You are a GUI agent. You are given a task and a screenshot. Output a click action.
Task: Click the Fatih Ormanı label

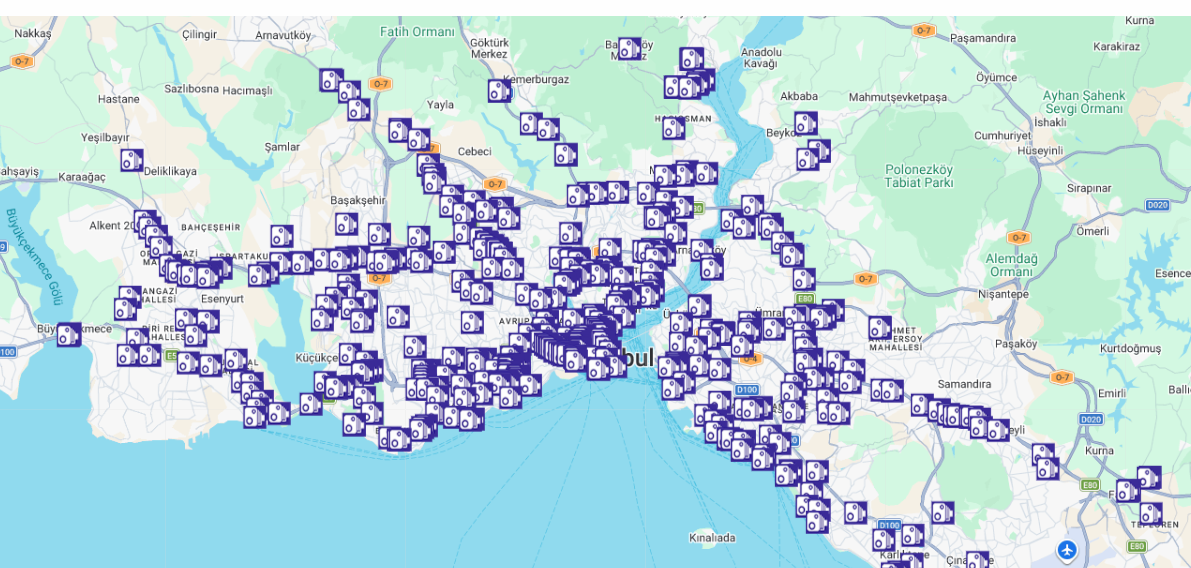pyautogui.click(x=417, y=32)
